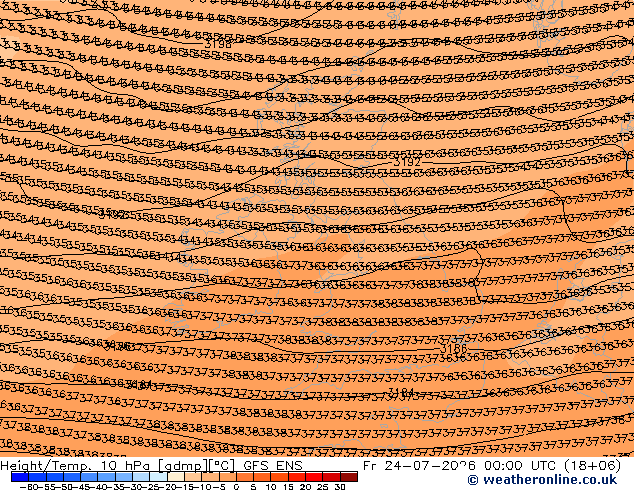The image size is (634, 490).
Task: Select the legend swatch between -60 and -55
Action: [37, 477]
